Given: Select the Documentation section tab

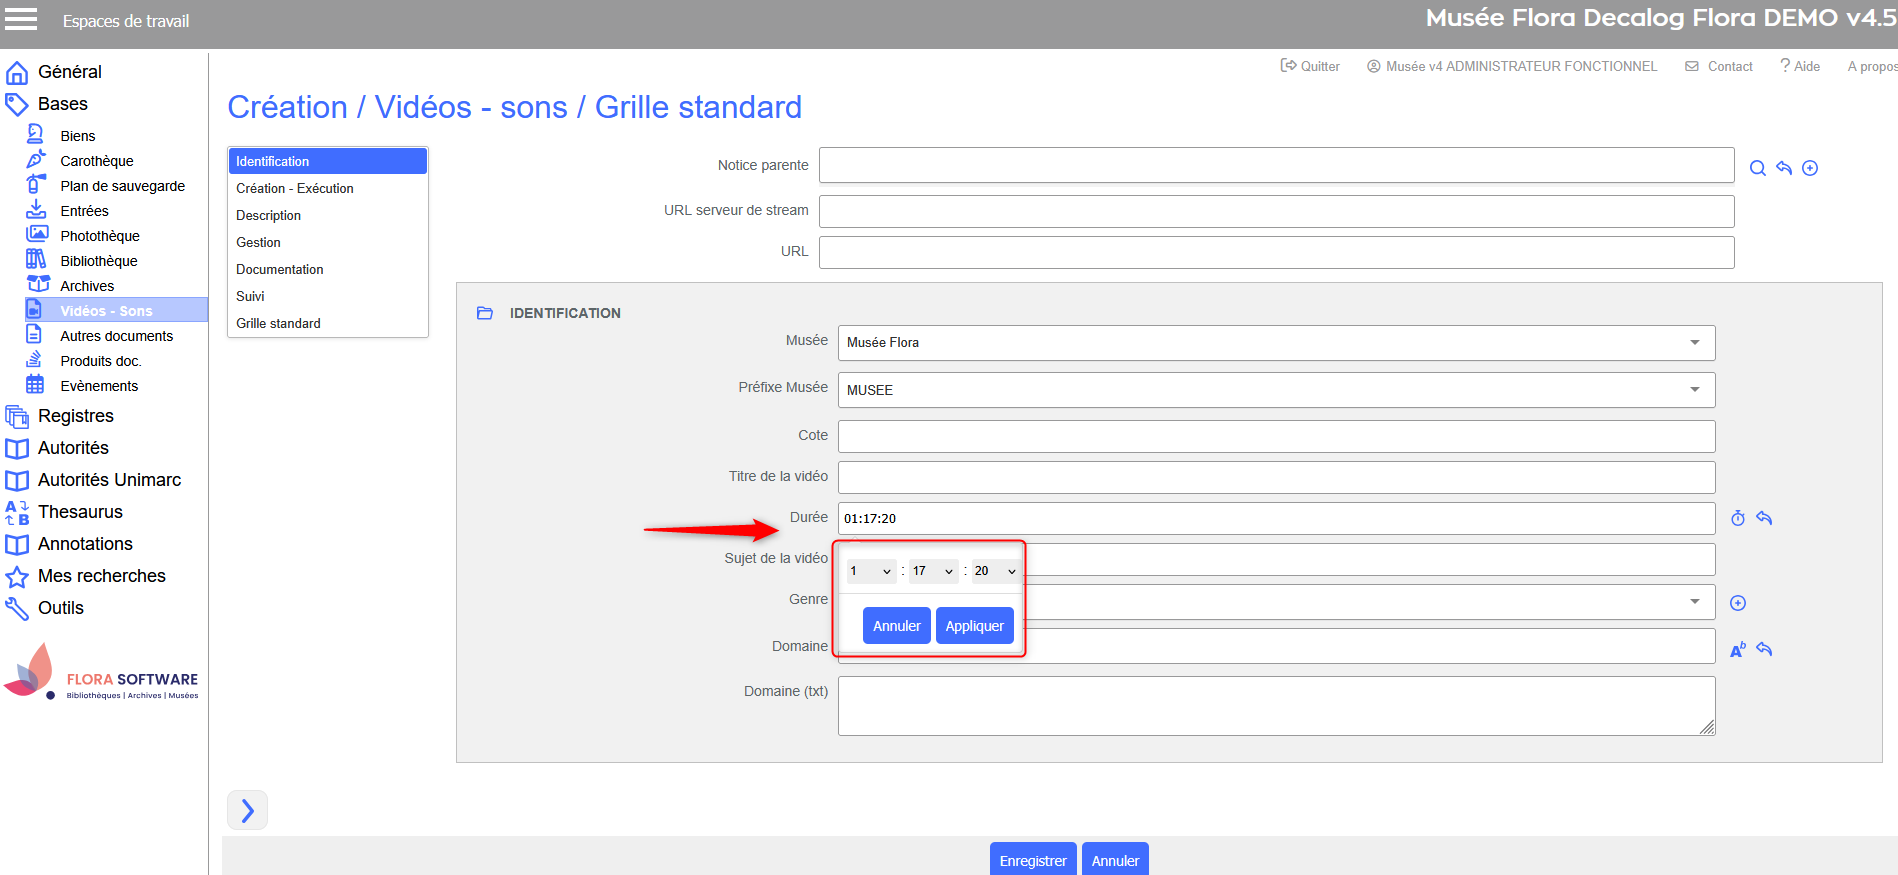Looking at the screenshot, I should [x=280, y=269].
